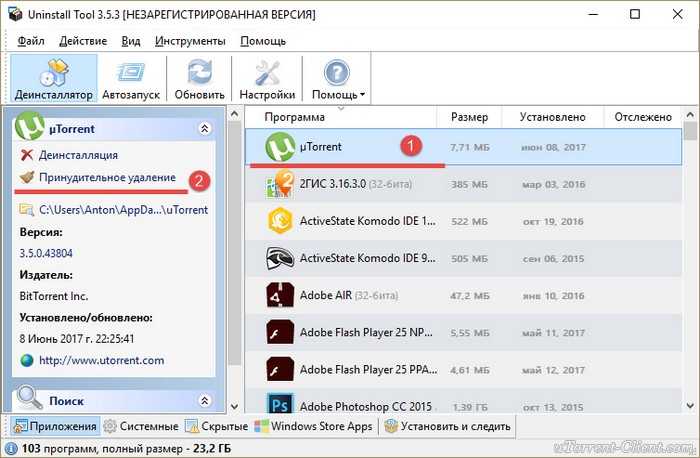Click the Помощь question mark icon
Image resolution: width=700 pixels, height=458 pixels.
(336, 72)
